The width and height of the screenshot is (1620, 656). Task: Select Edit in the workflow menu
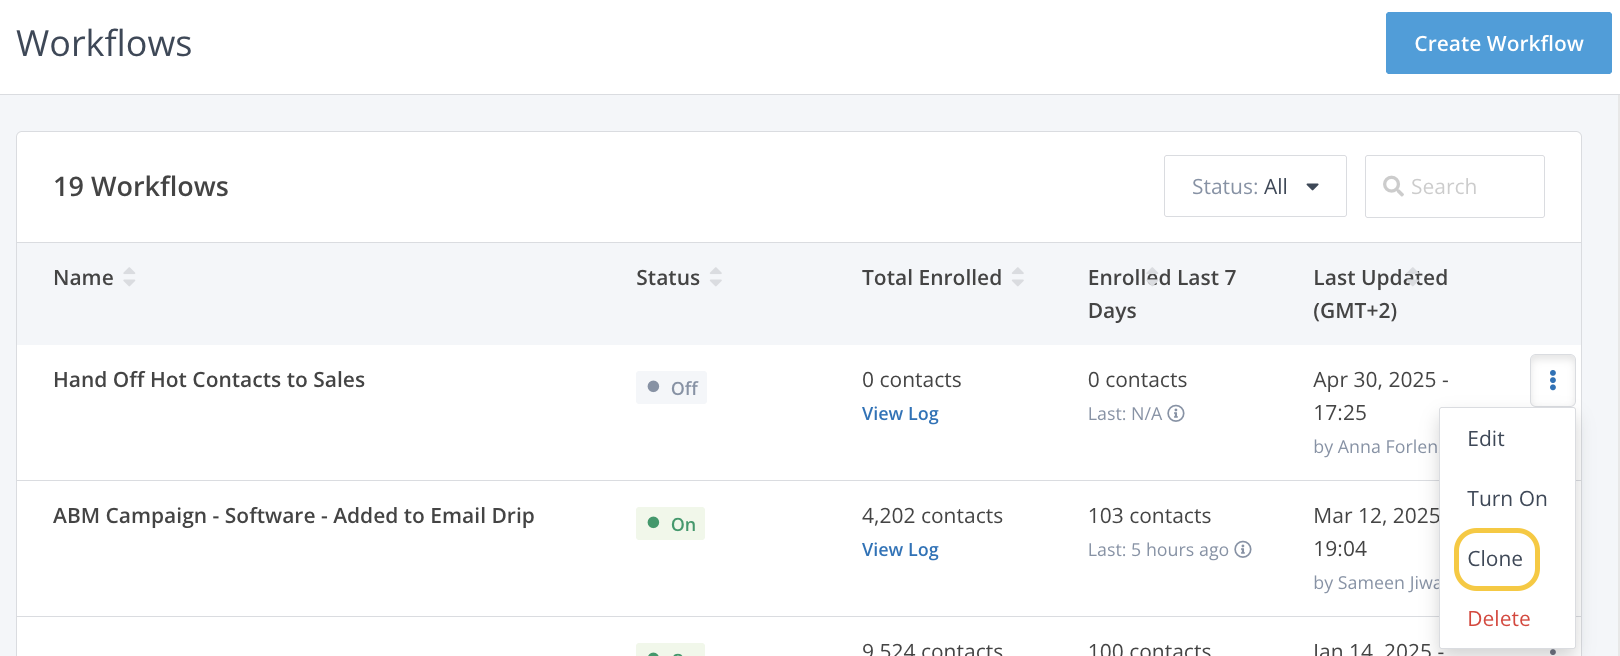[x=1485, y=439]
